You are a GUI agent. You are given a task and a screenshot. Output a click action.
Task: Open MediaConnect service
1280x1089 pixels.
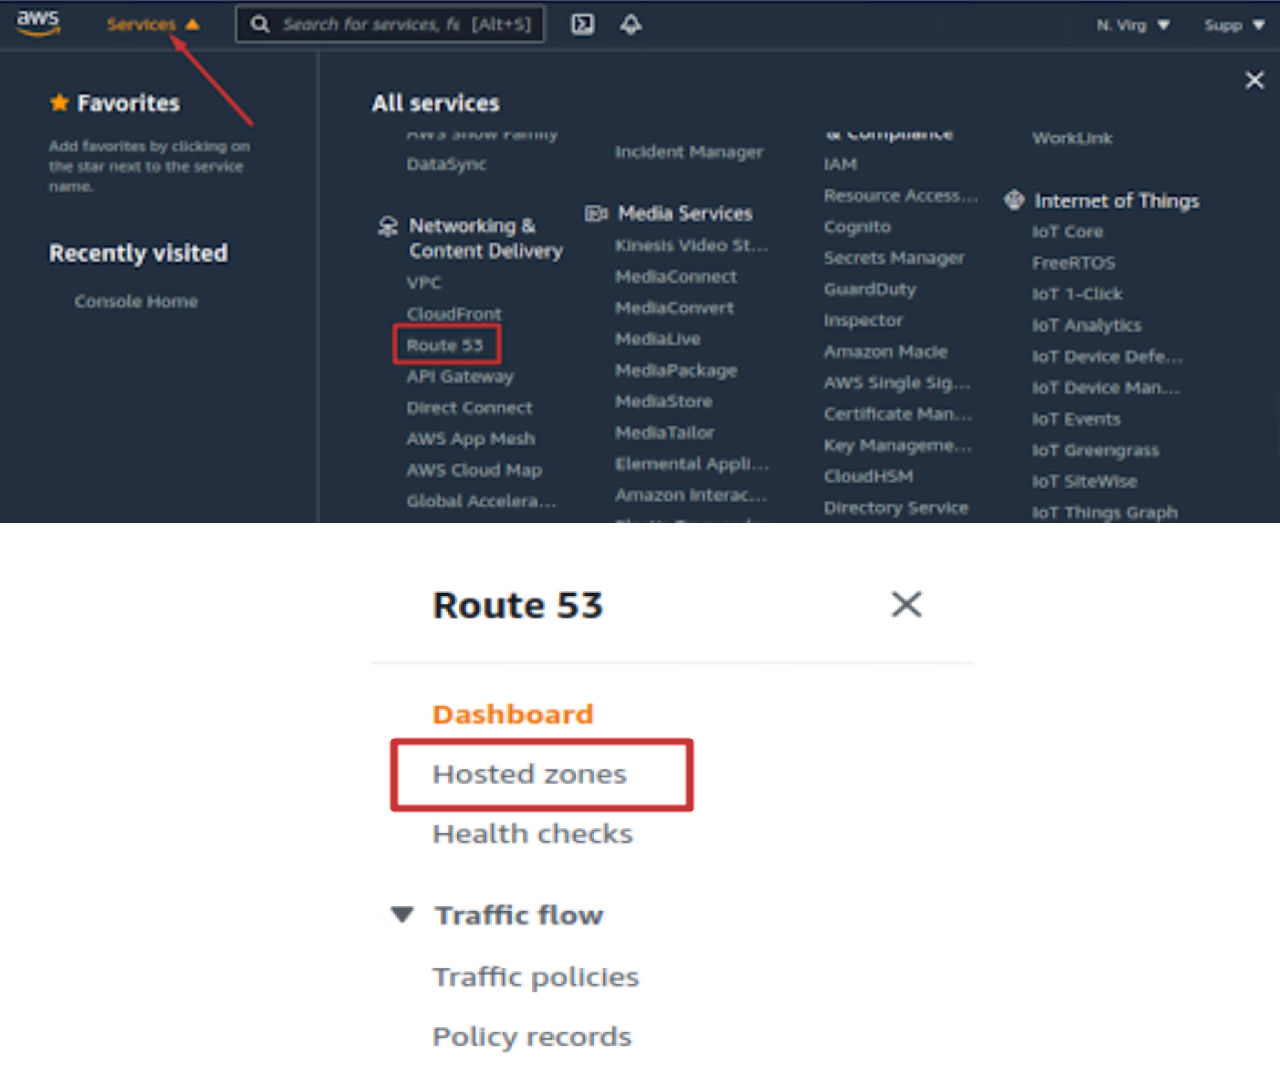[676, 276]
